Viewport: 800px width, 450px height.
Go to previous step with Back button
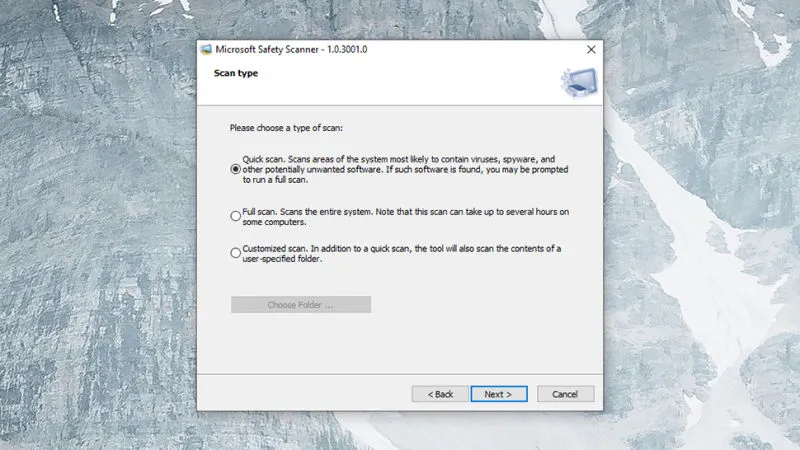point(440,394)
